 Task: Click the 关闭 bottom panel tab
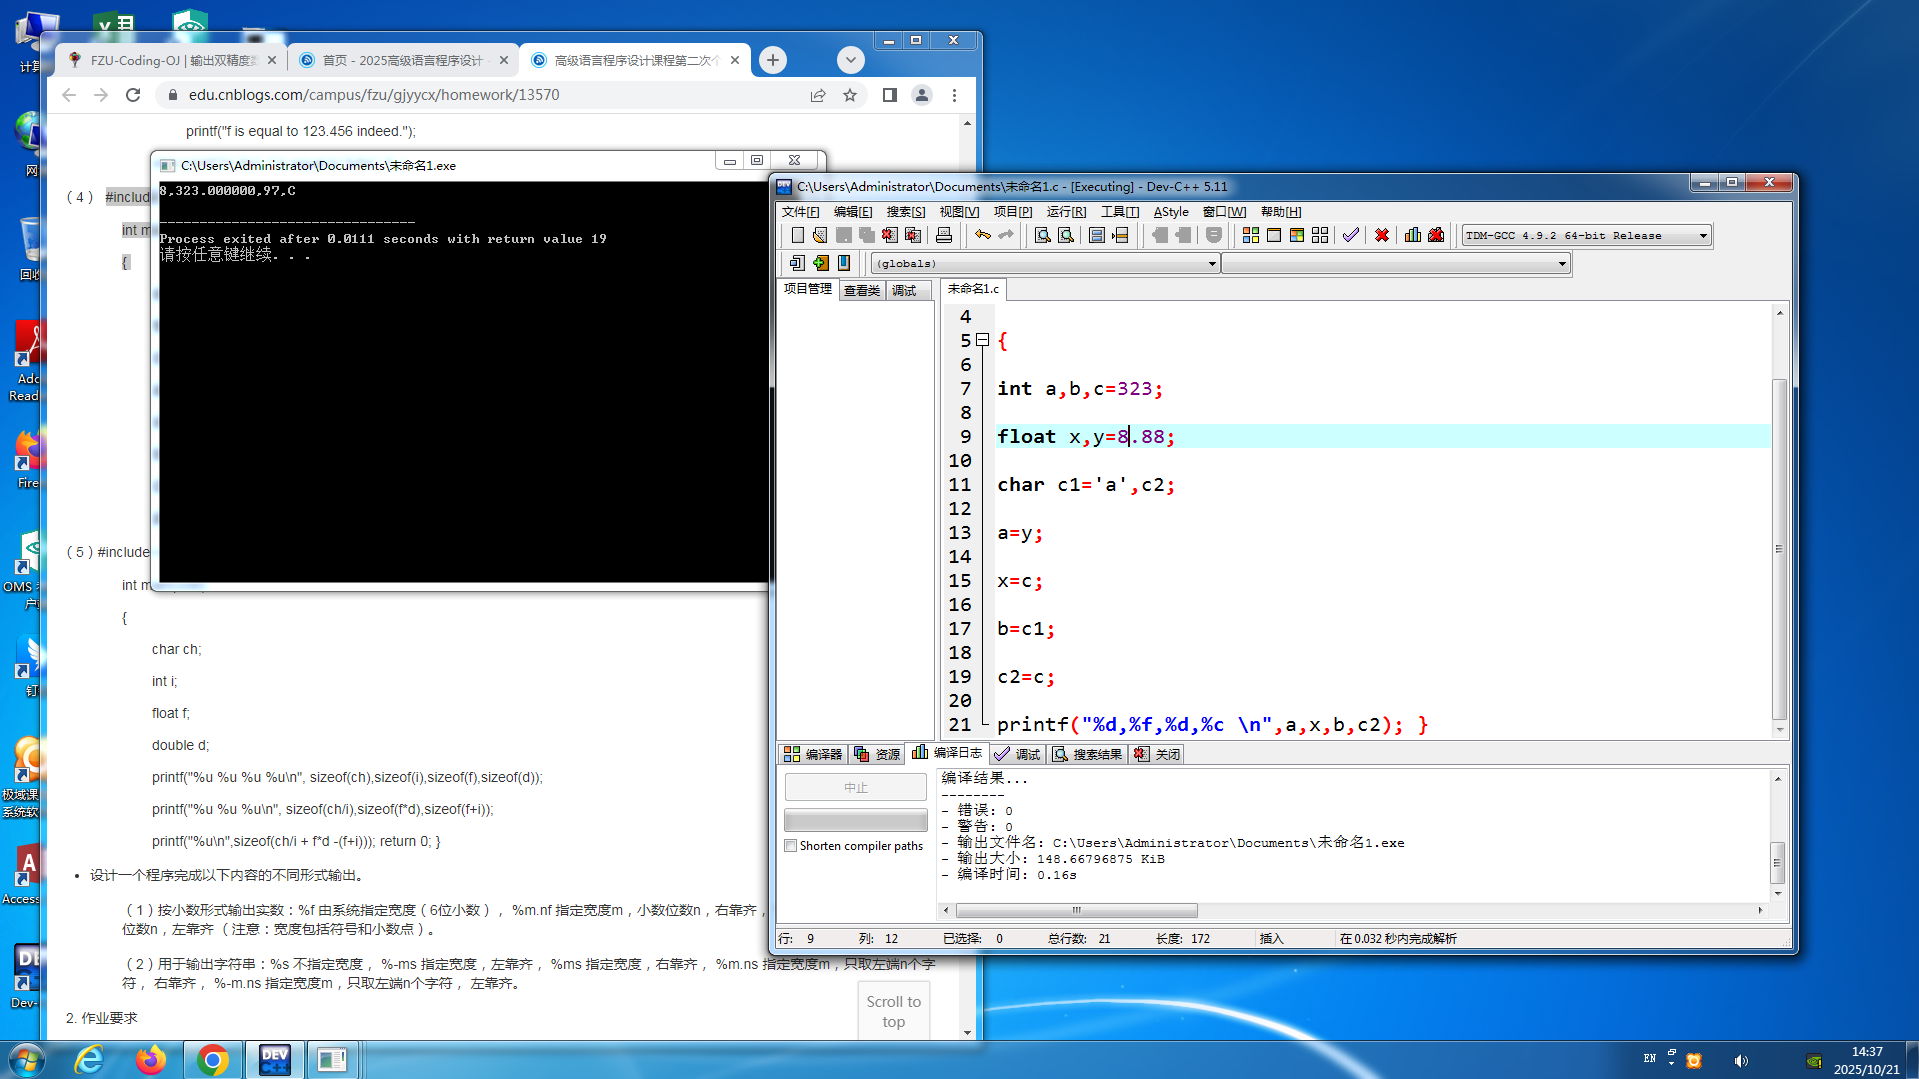pos(1157,754)
